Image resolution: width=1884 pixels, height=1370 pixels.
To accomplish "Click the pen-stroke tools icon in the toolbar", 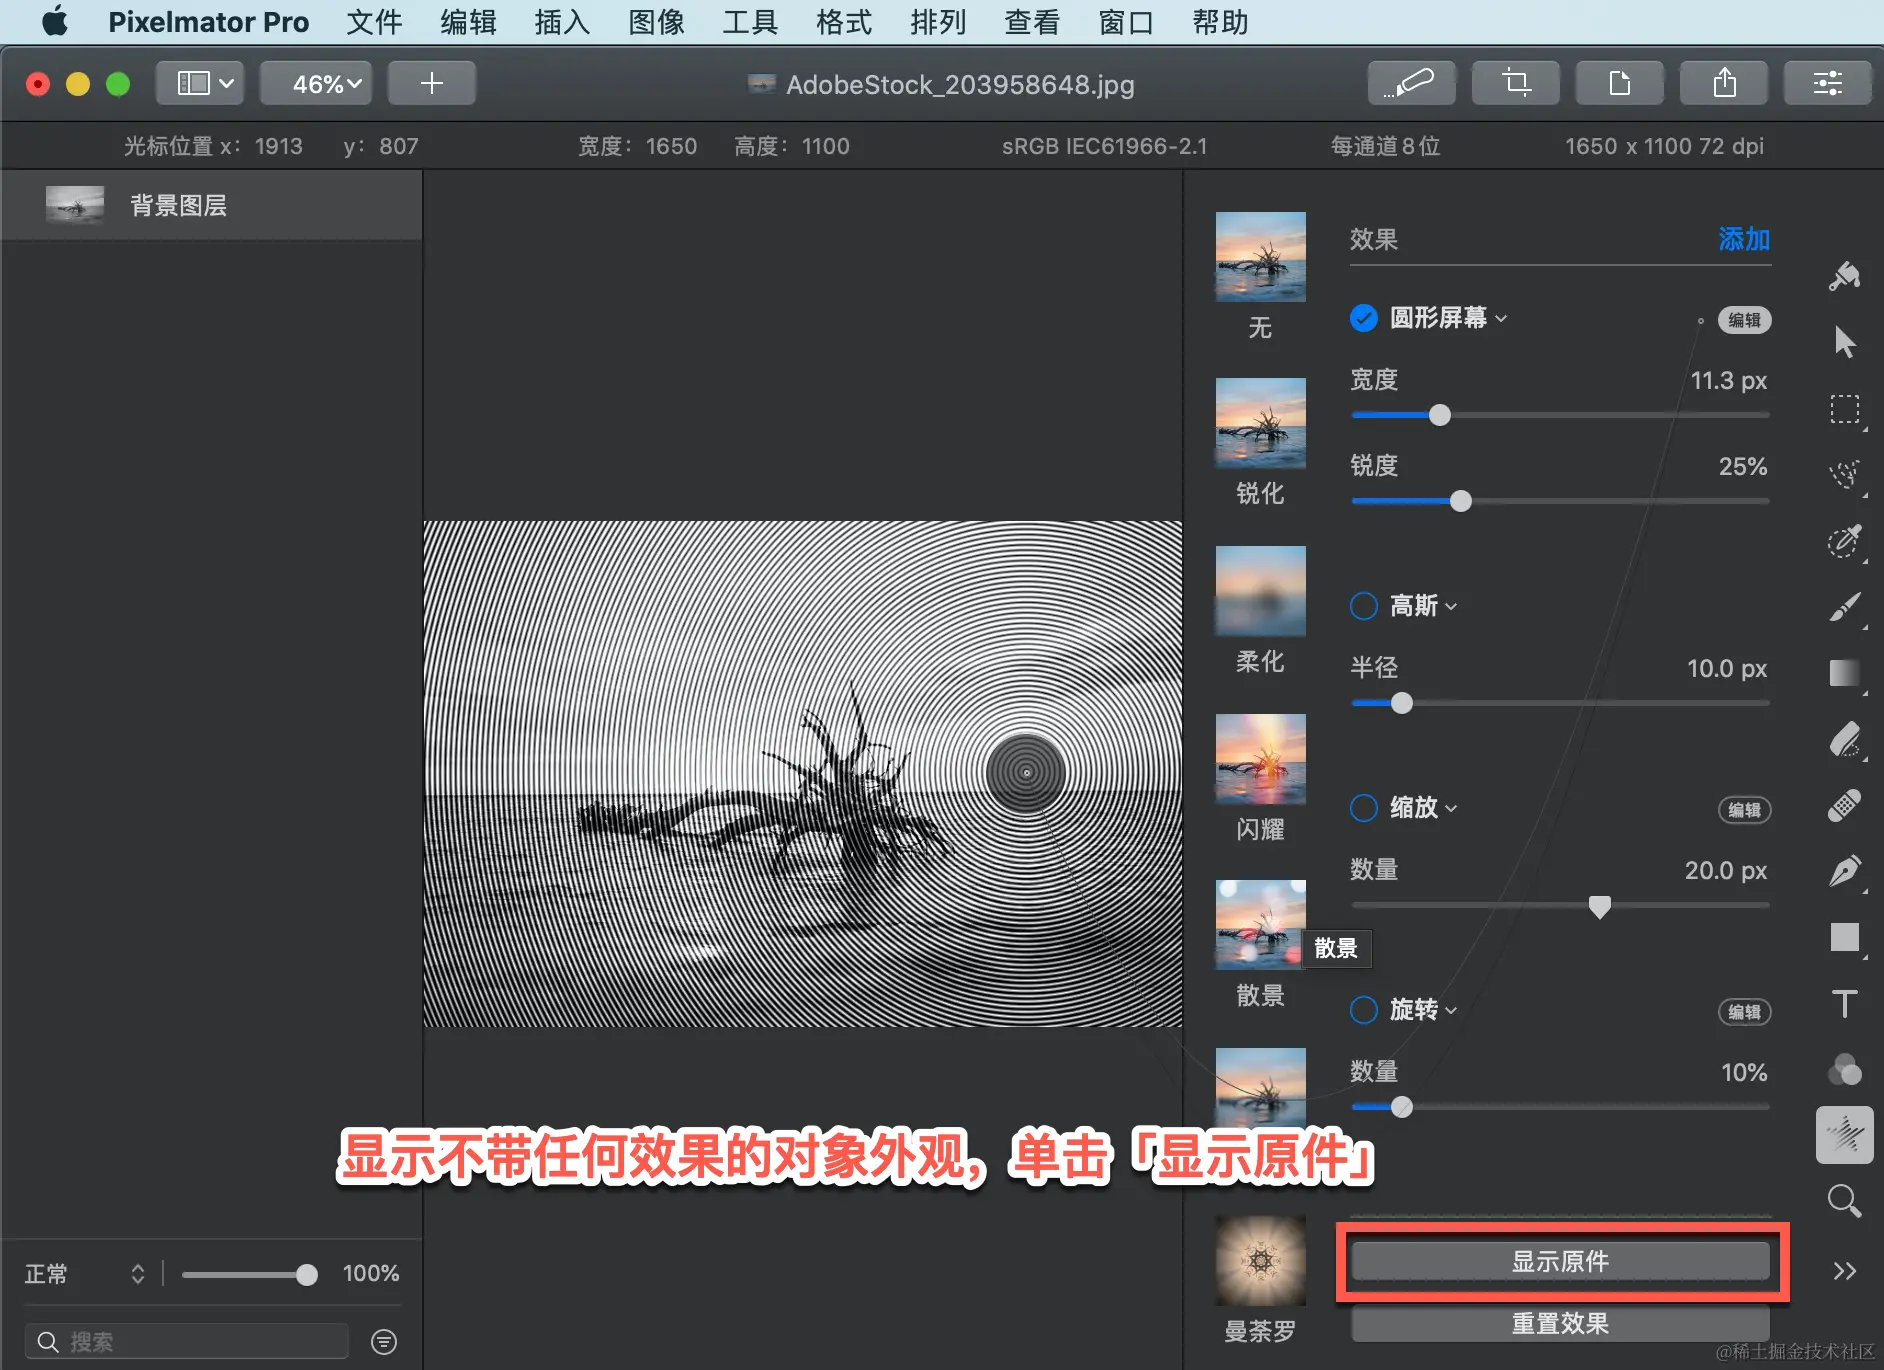I will pos(1412,83).
